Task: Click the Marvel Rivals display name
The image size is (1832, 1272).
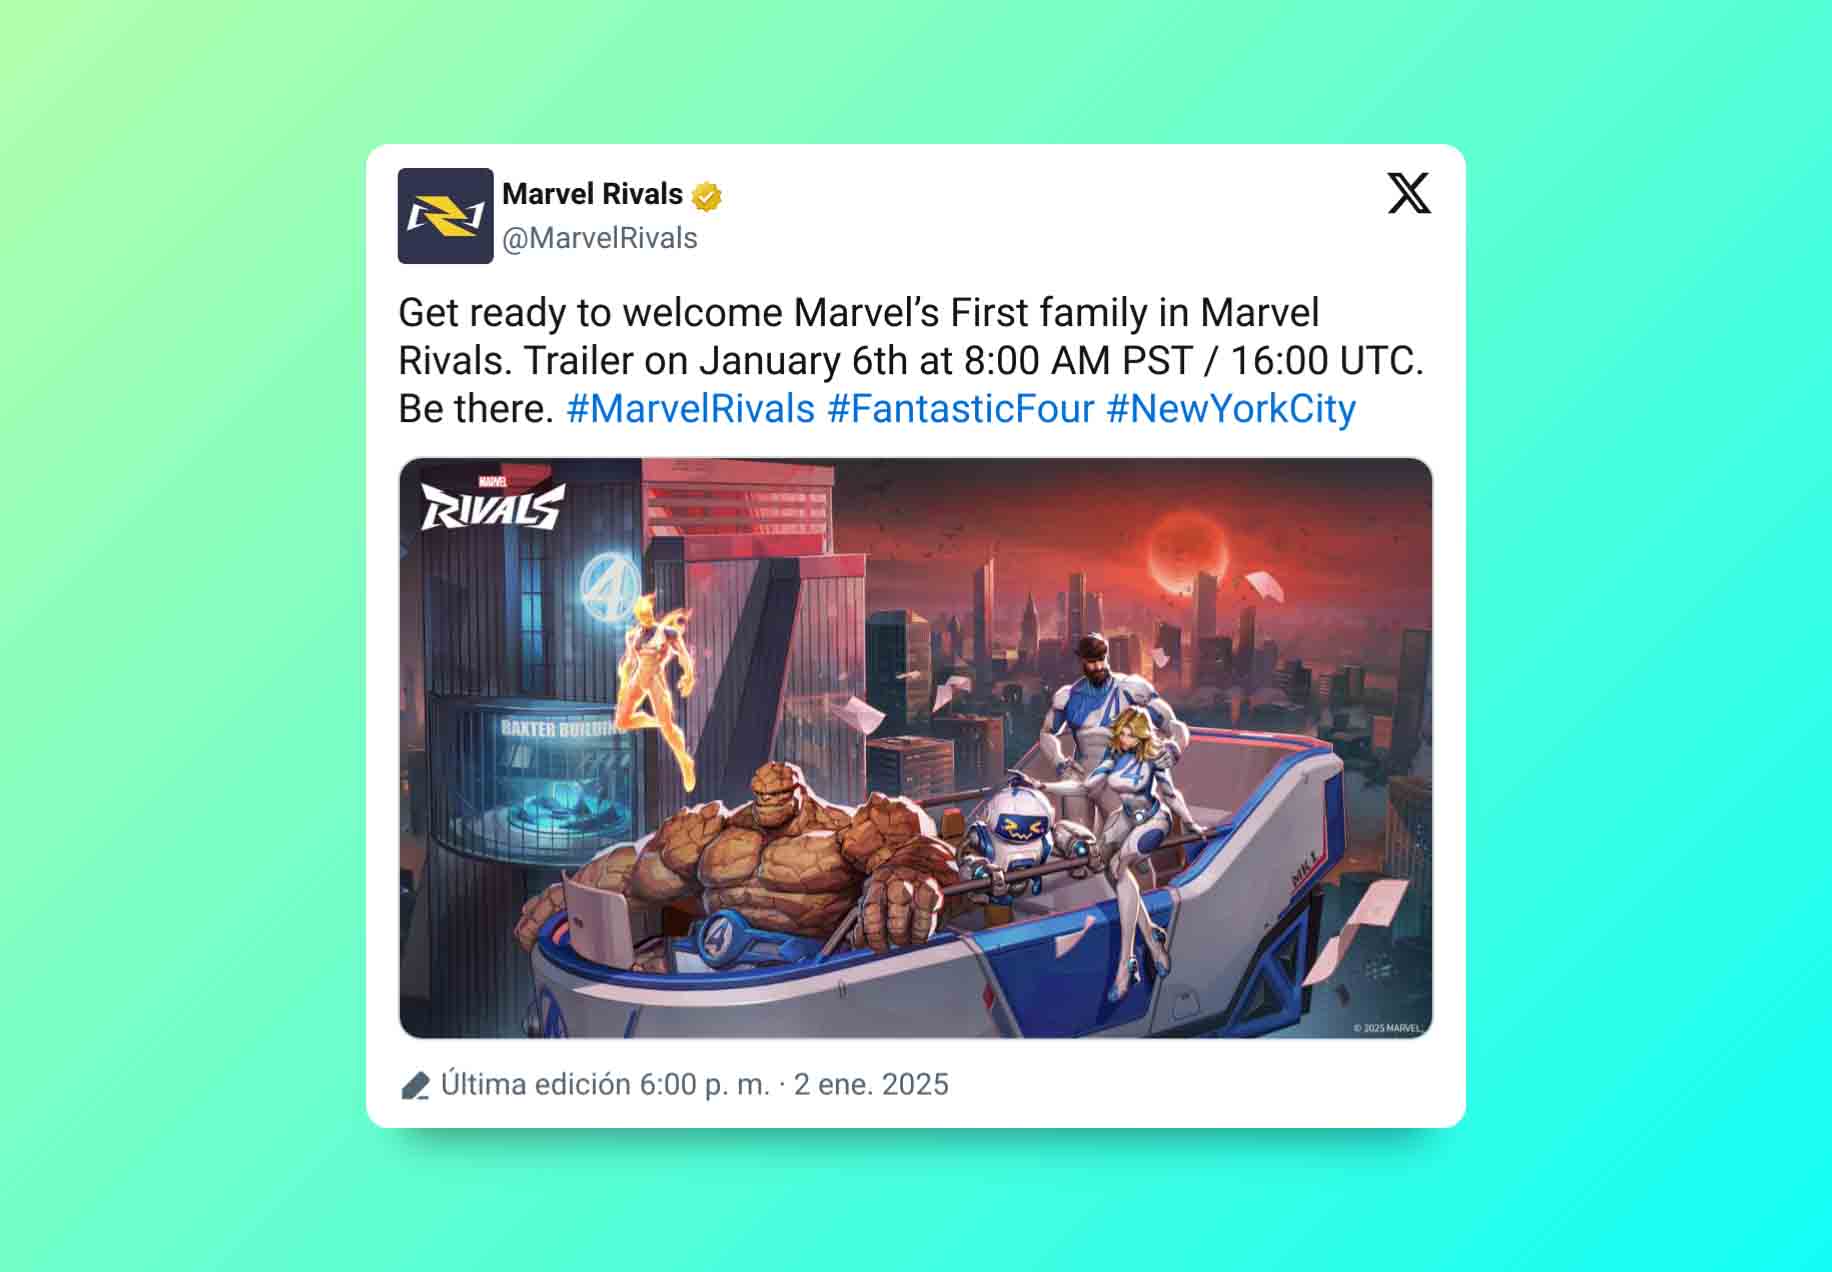Action: (592, 194)
